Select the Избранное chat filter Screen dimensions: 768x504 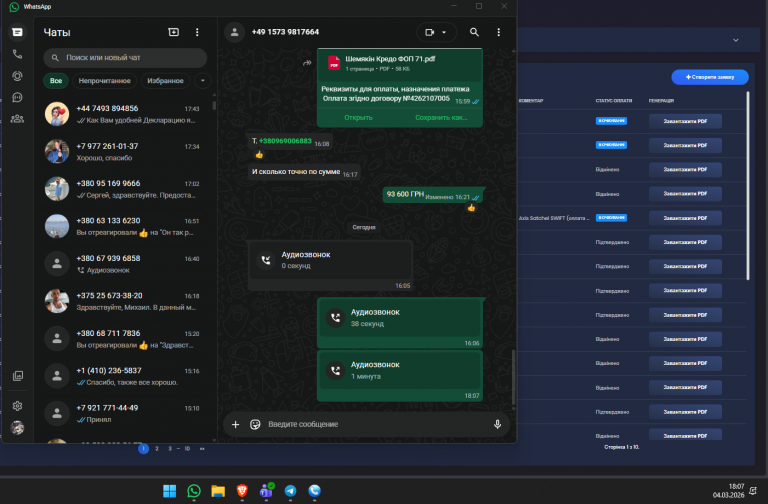pos(165,81)
